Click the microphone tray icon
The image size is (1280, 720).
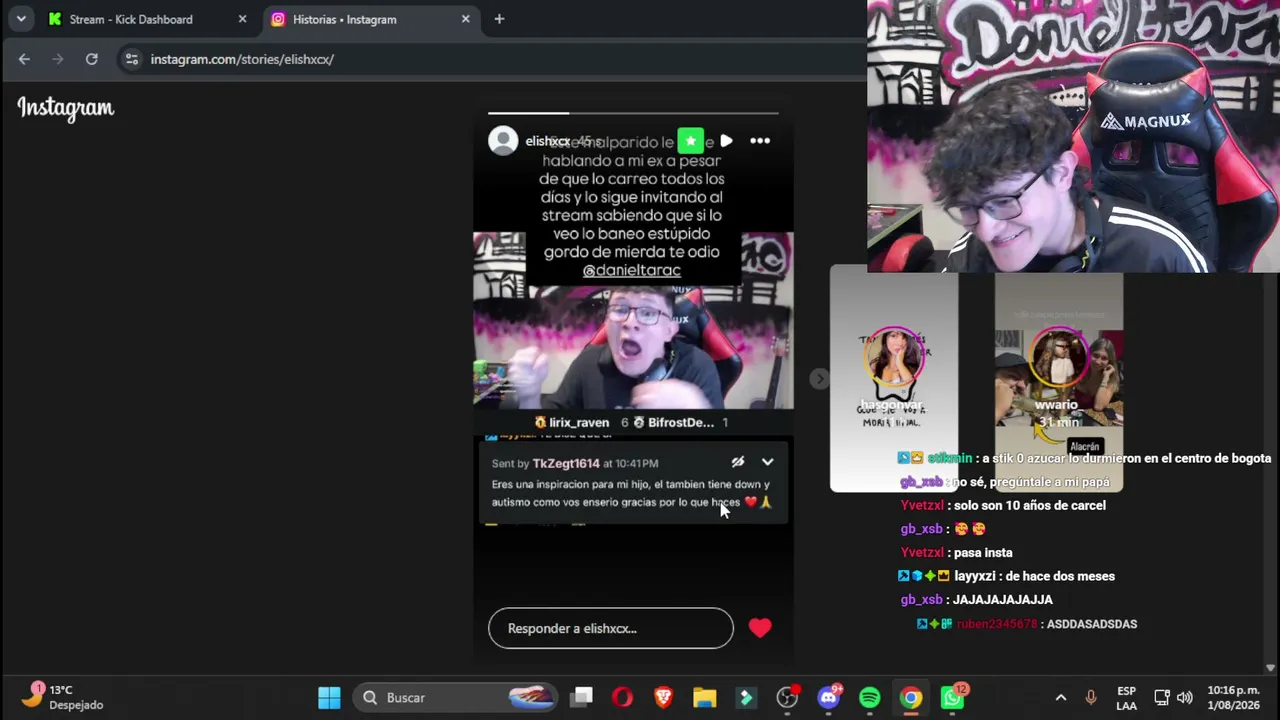1091,697
